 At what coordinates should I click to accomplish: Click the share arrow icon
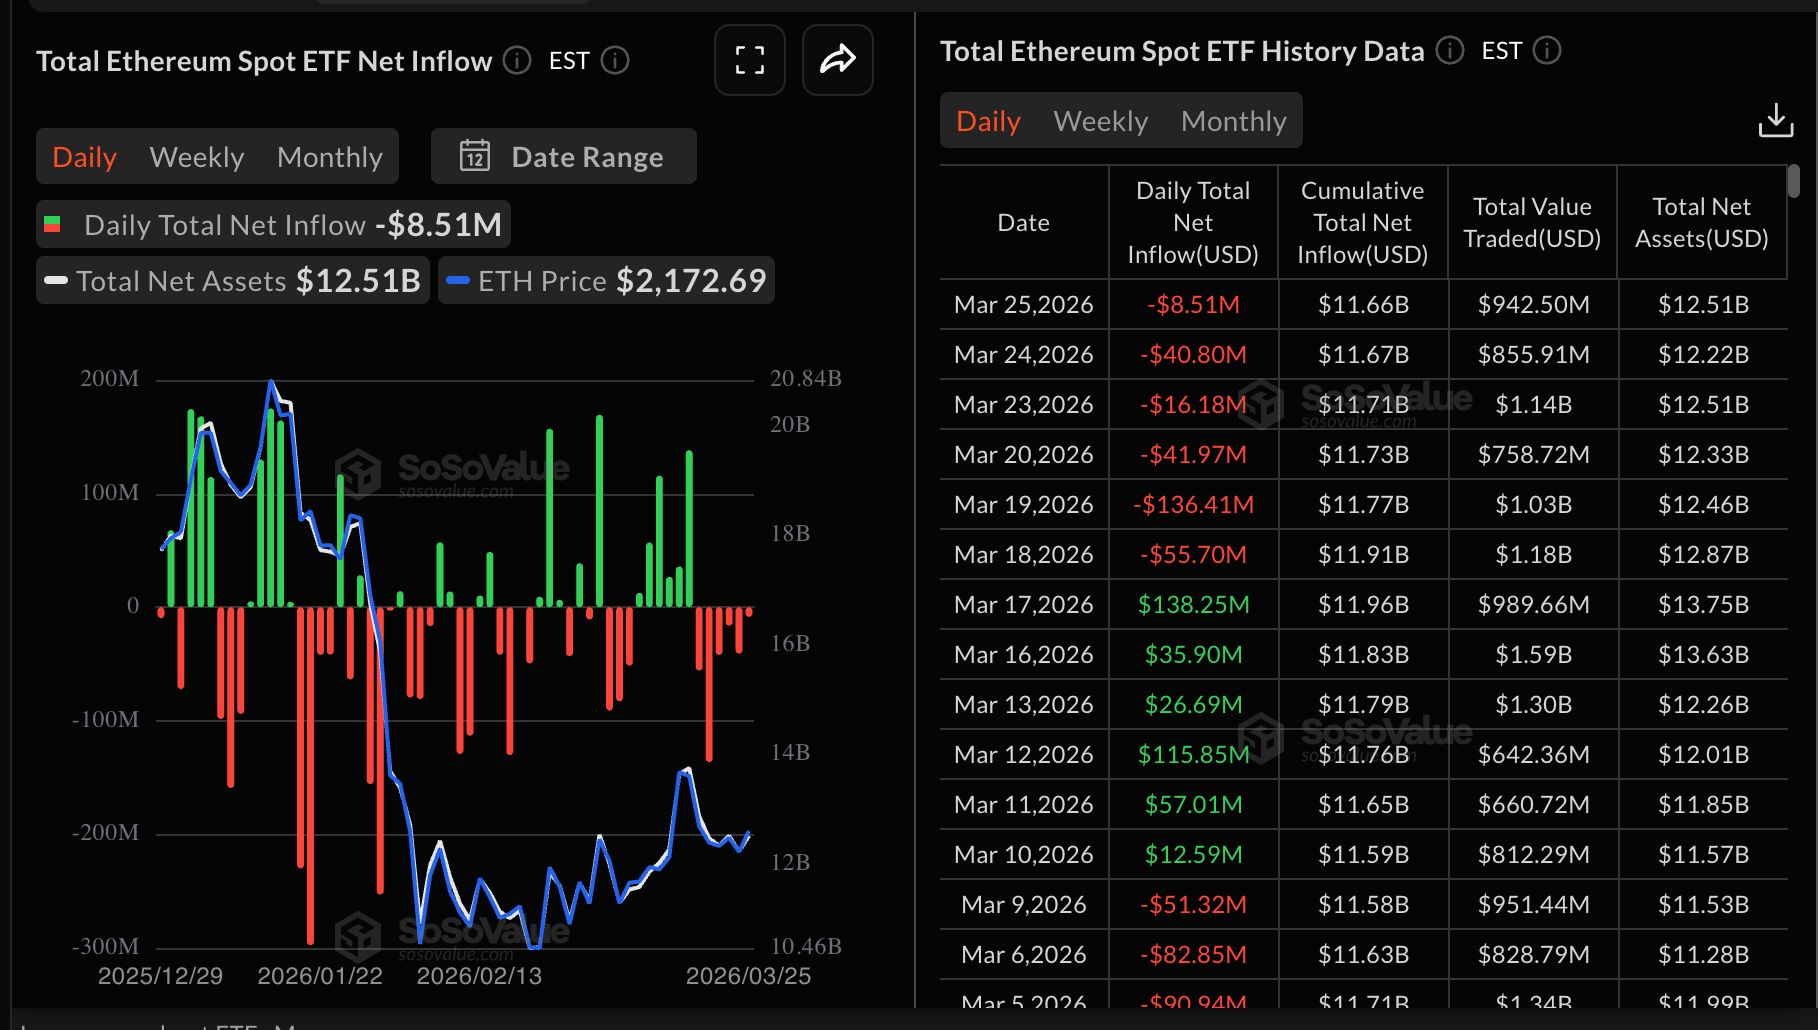[837, 60]
